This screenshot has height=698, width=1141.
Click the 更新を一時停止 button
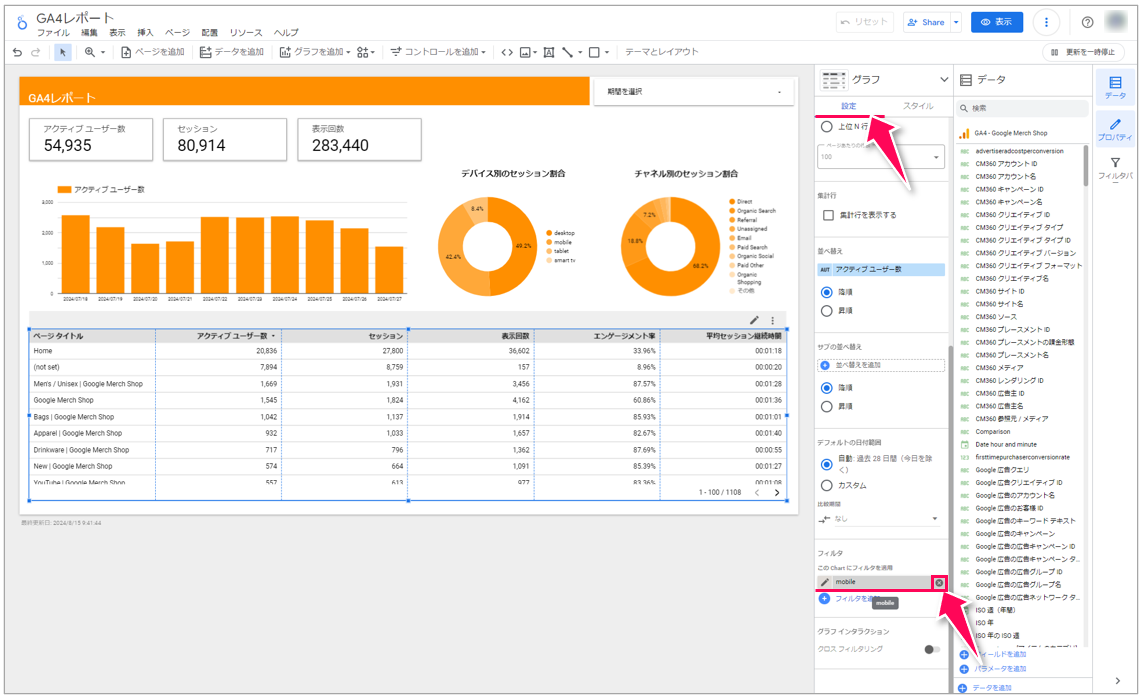1084,52
